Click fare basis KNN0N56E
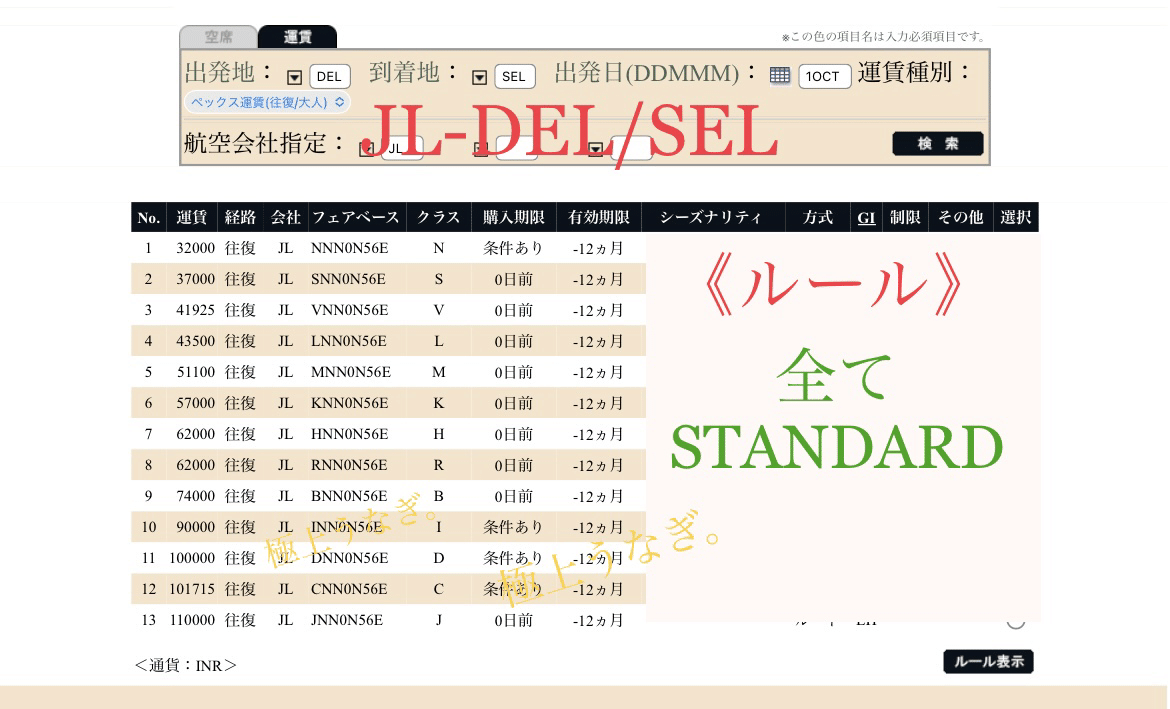Screen dimensions: 1170x709 click(x=349, y=403)
